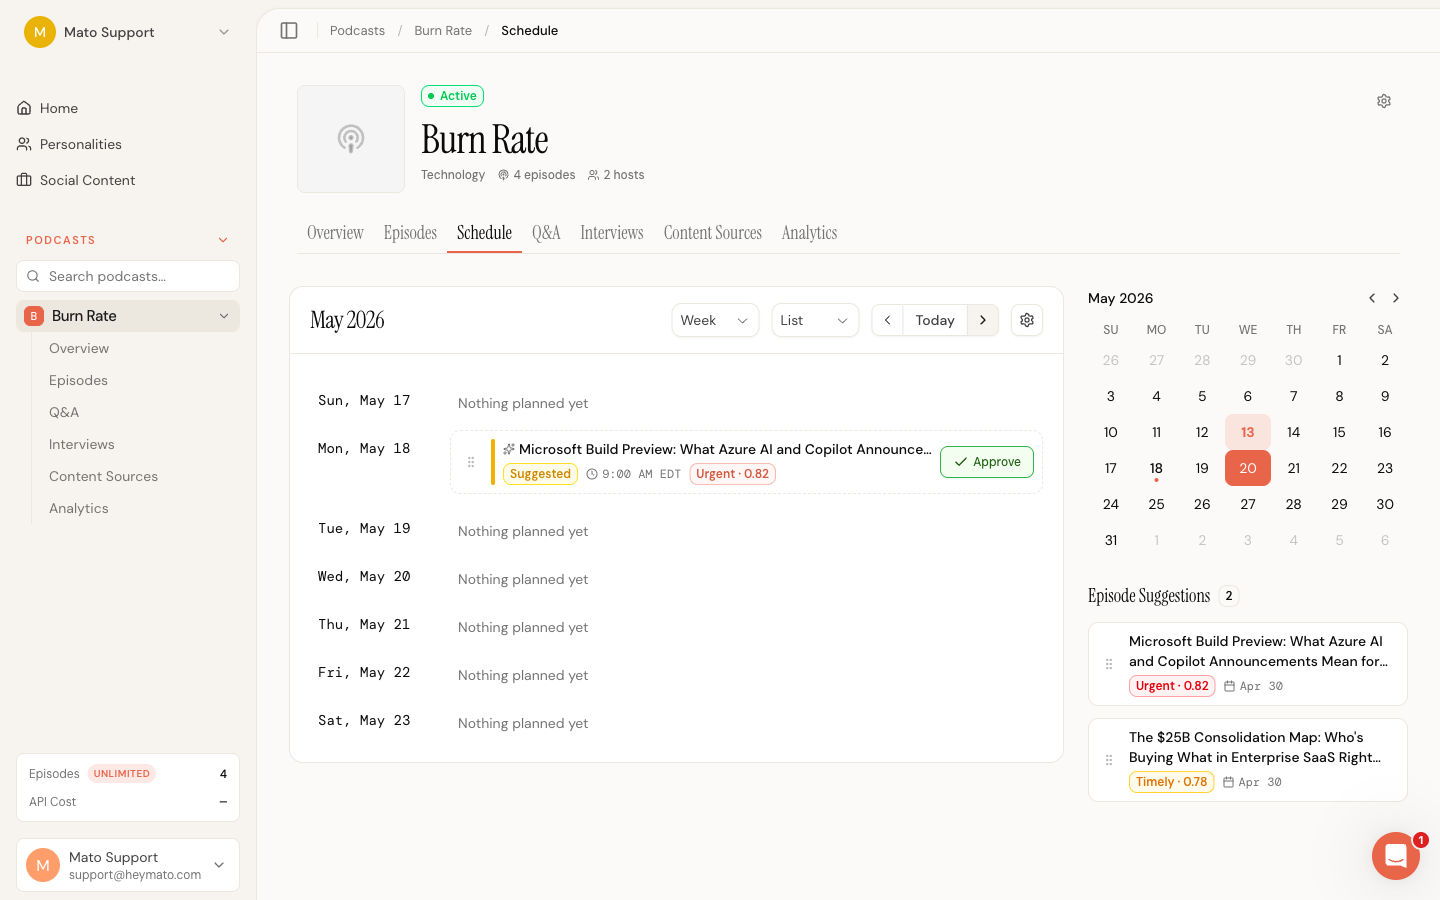This screenshot has height=900, width=1440.
Task: Open the chat support bubble
Action: 1396,856
